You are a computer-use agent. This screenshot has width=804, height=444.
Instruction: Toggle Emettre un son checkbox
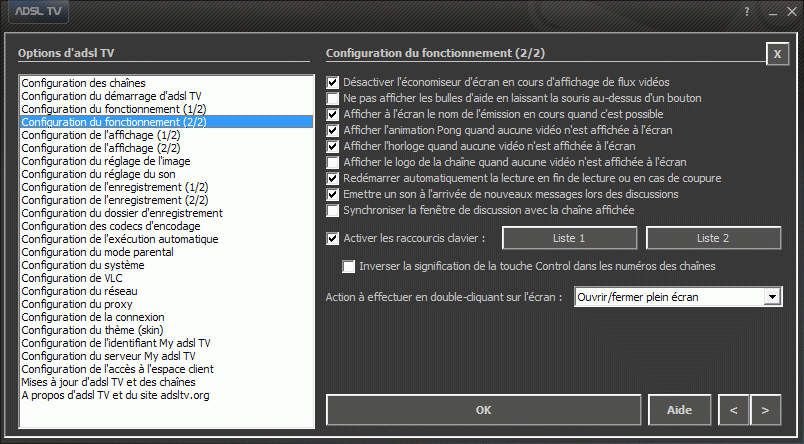click(x=333, y=194)
